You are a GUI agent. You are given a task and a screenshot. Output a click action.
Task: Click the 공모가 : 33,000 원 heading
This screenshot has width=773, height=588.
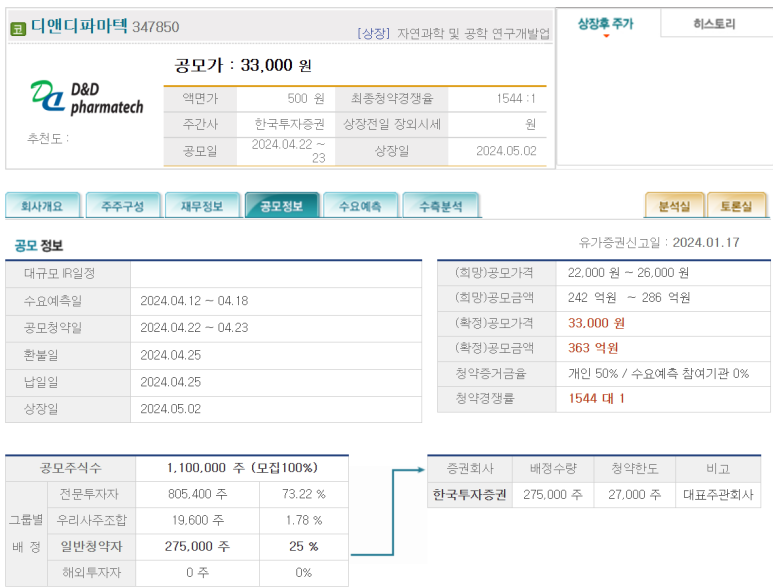tap(243, 65)
